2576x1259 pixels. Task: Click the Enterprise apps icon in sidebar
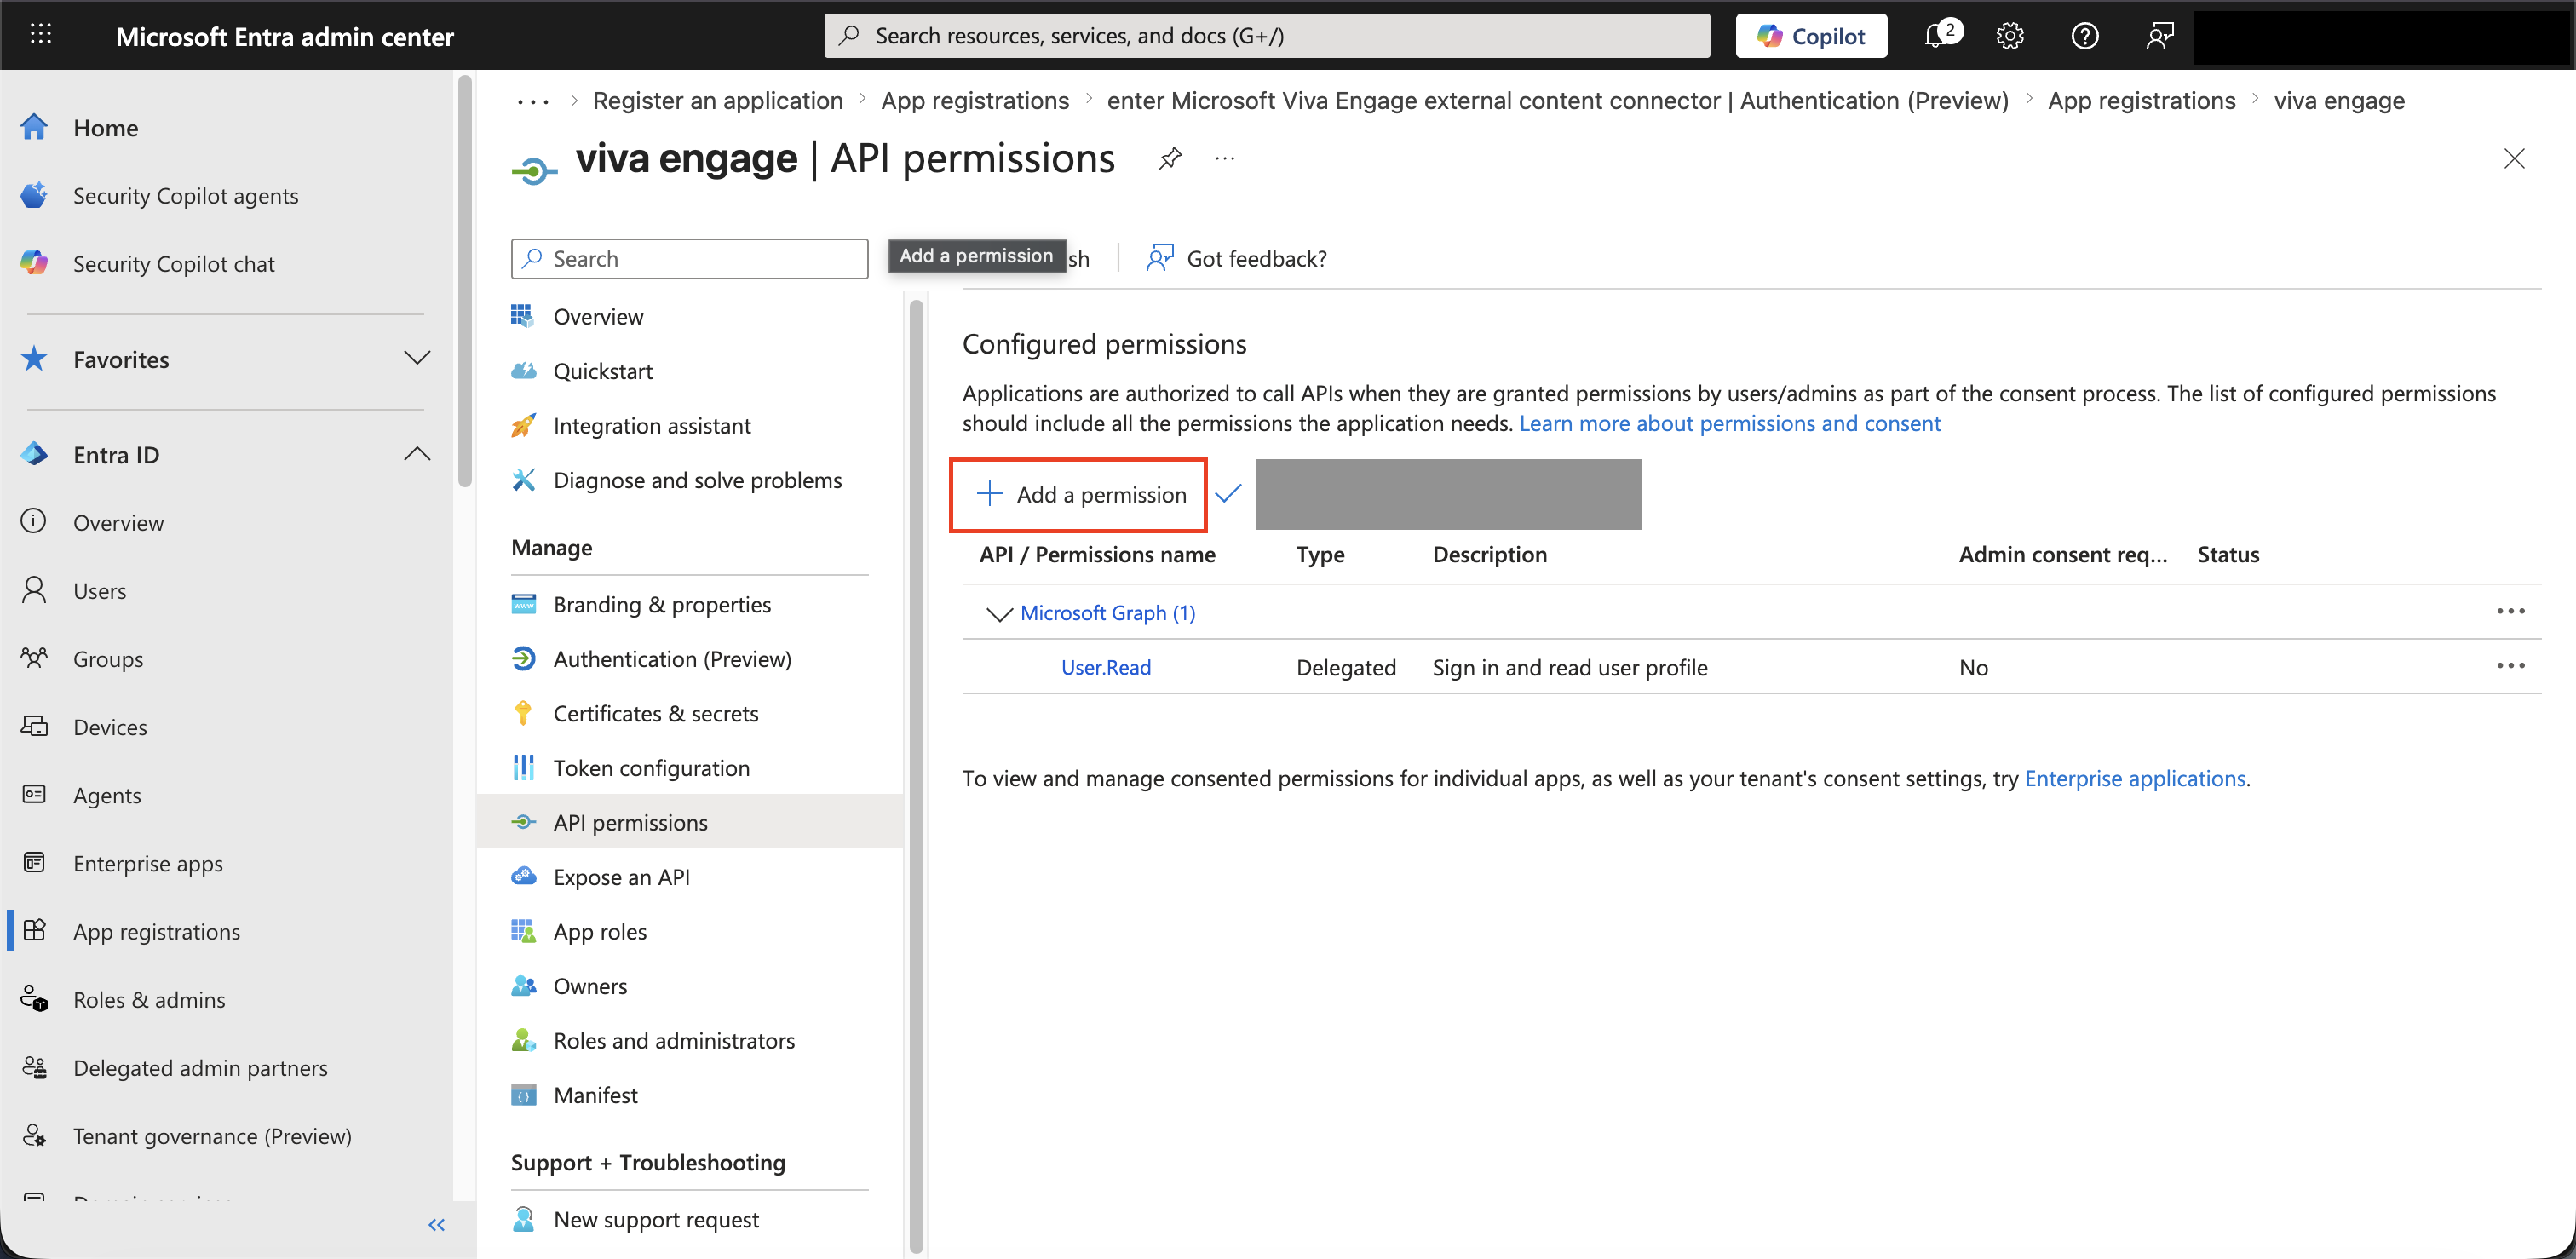(x=34, y=862)
